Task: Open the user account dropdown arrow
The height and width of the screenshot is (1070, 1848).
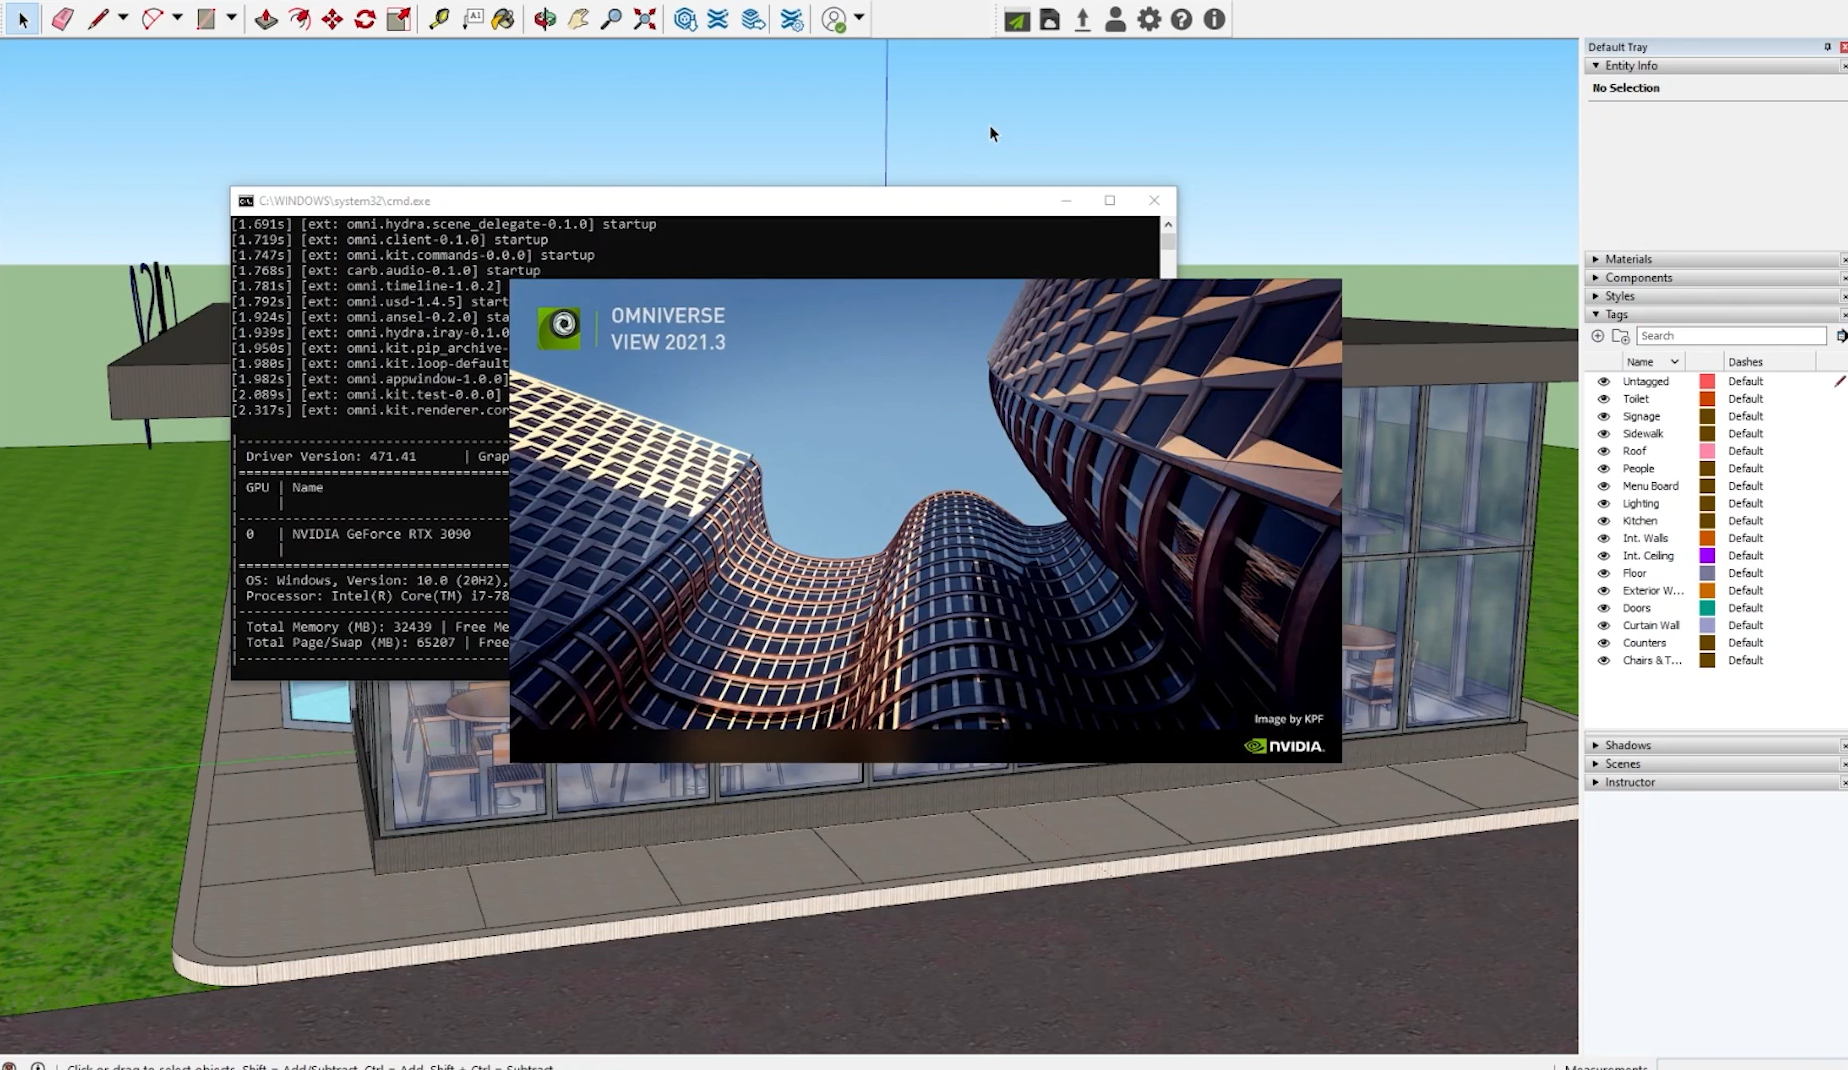Action: 859,18
